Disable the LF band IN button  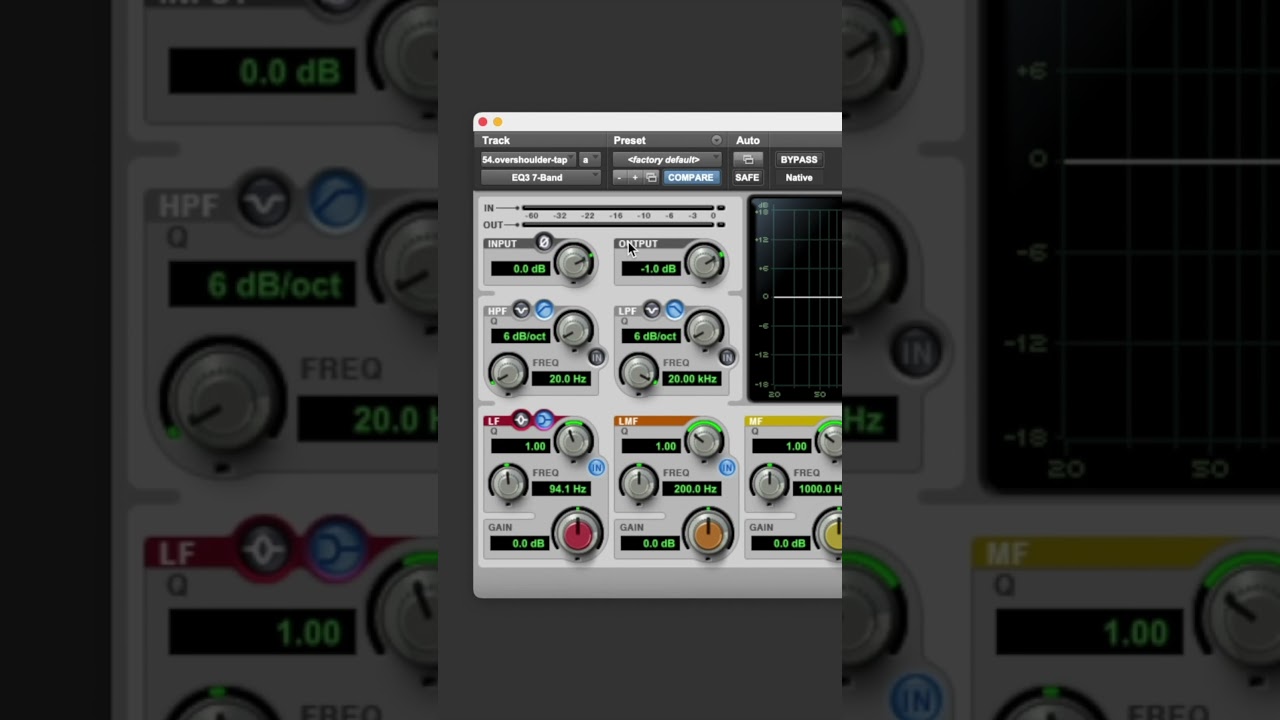[597, 467]
